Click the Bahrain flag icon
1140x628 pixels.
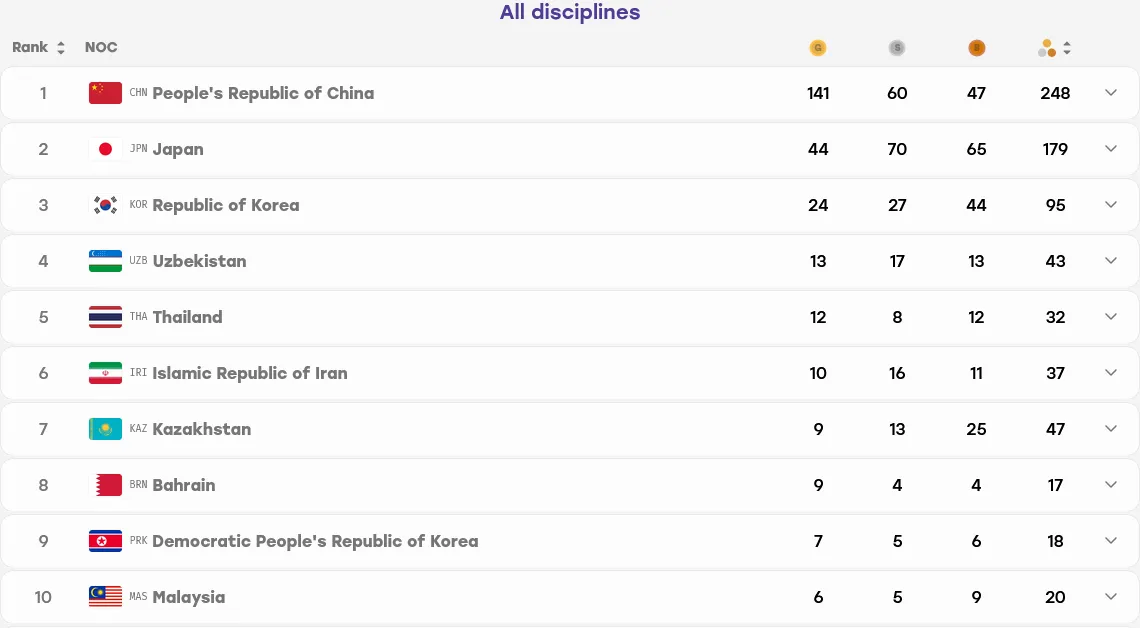point(105,485)
